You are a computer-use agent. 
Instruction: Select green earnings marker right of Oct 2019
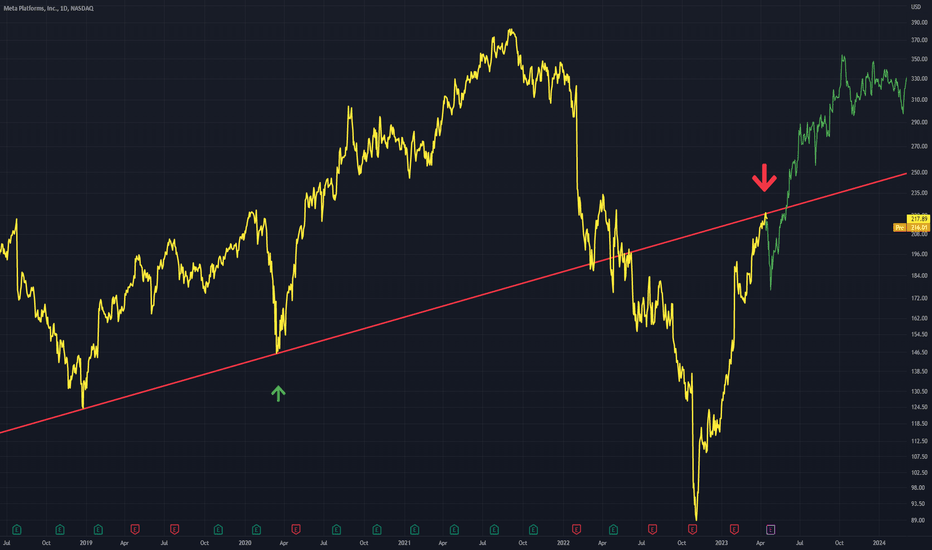click(218, 529)
